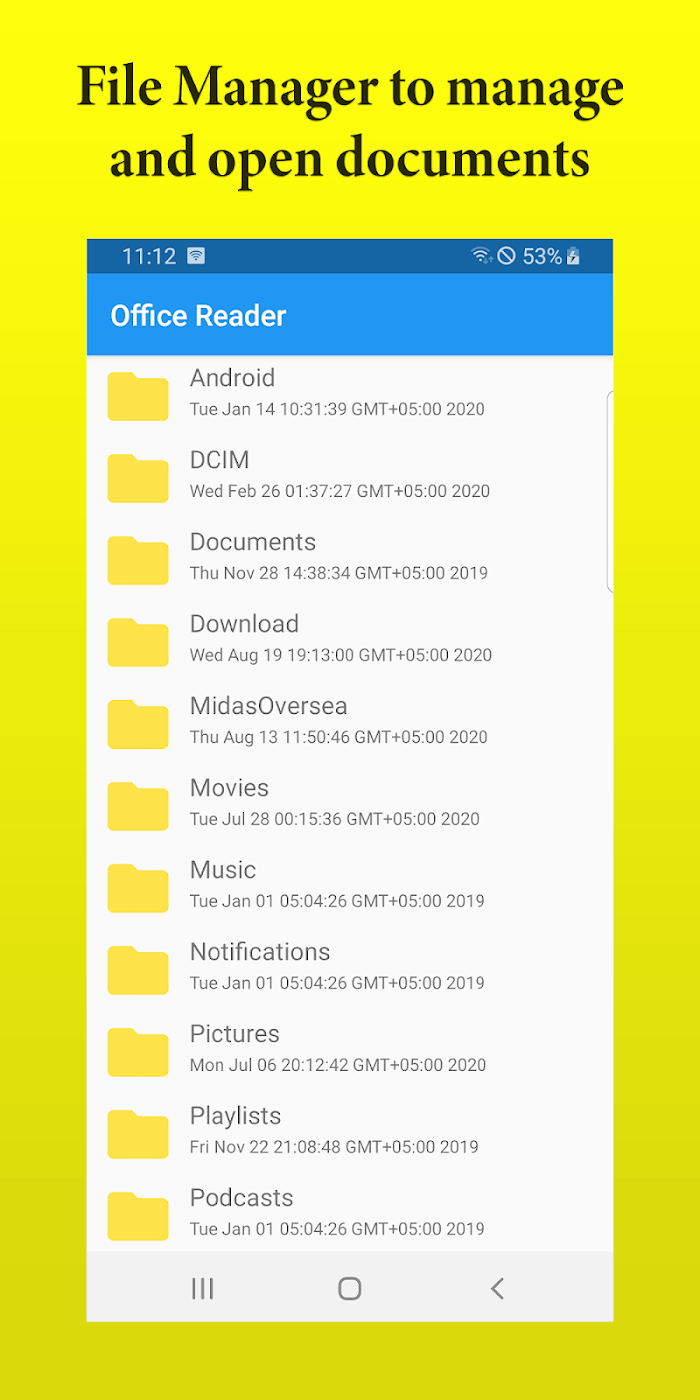Open the Android folder icon
This screenshot has width=700, height=1400.
coord(138,396)
